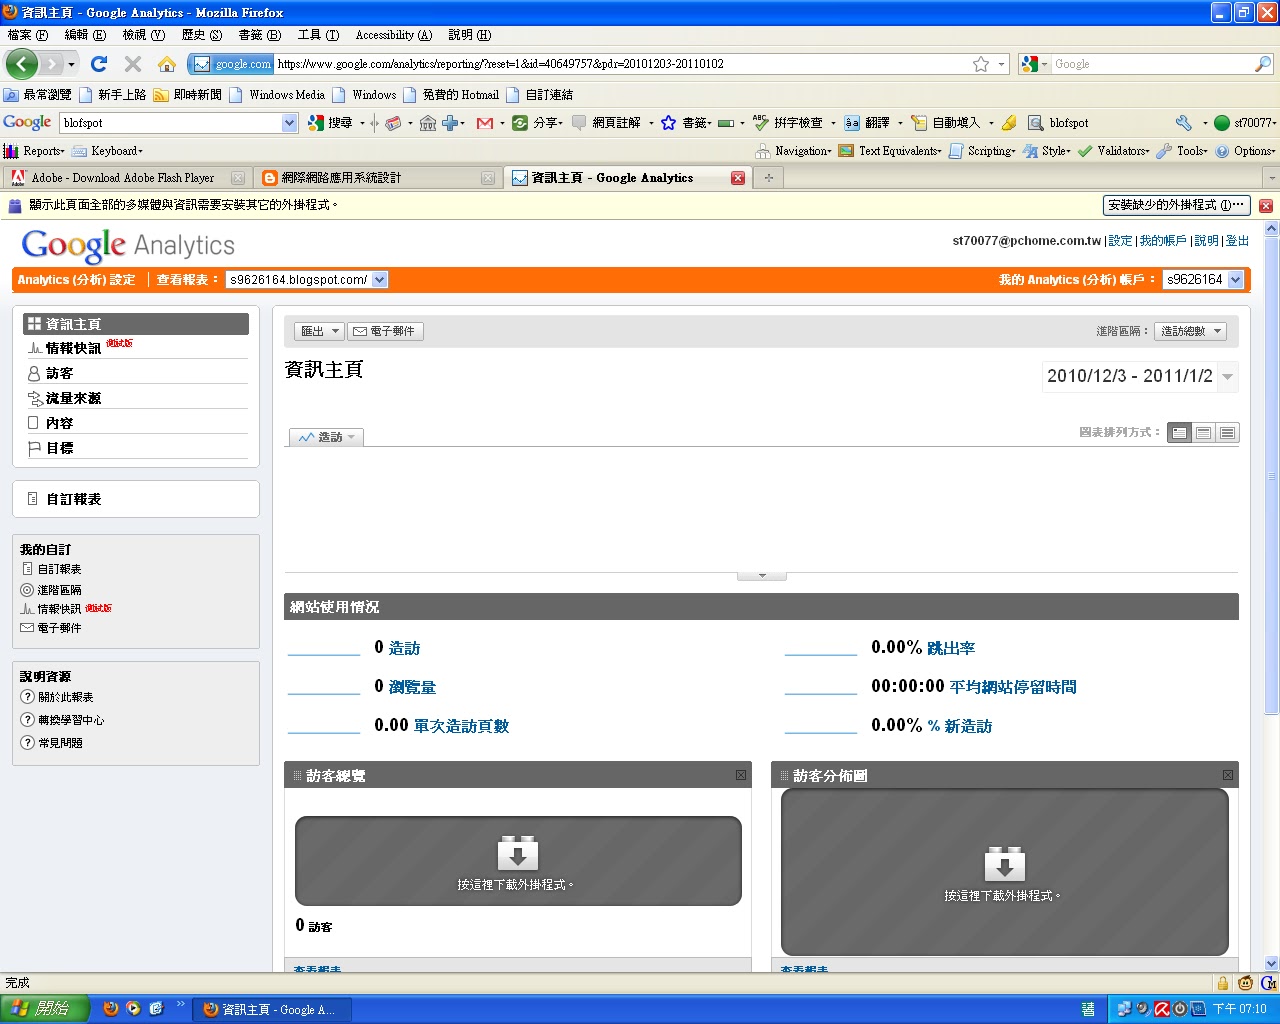Bookmark page with star icon in URL bar
Viewport: 1280px width, 1024px height.
click(981, 64)
